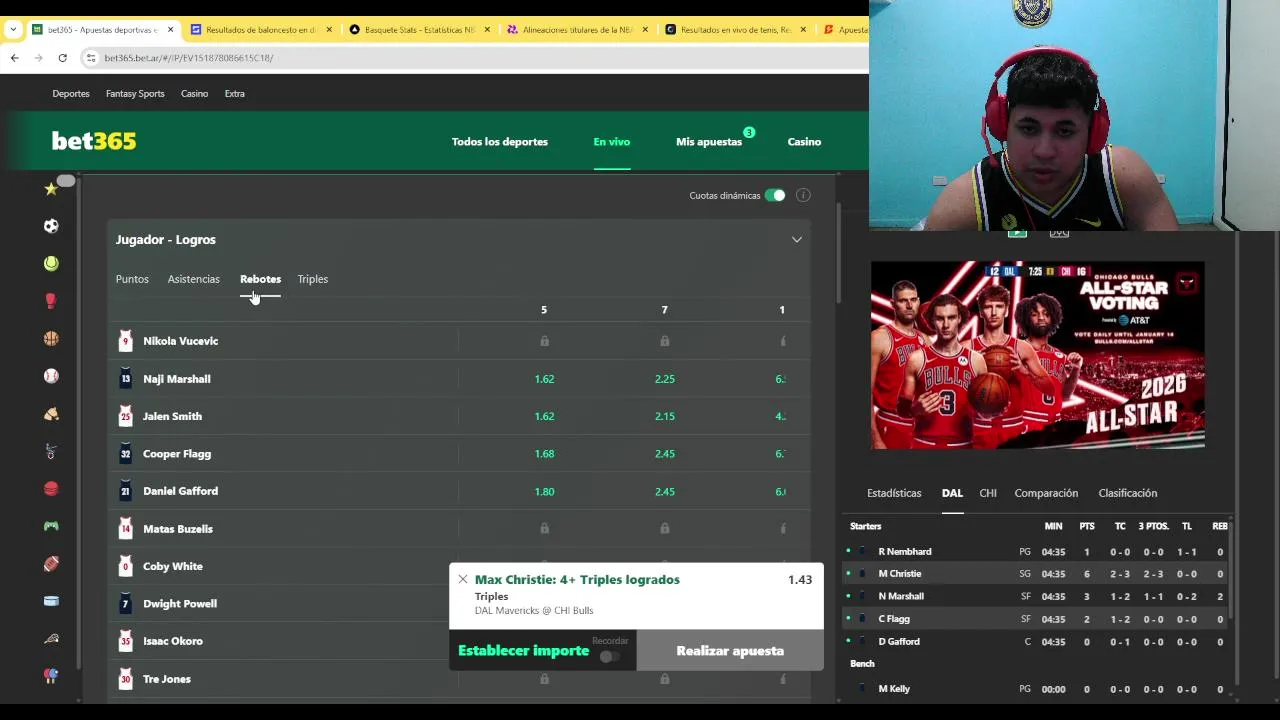Image resolution: width=1280 pixels, height=720 pixels.
Task: Switch to the Puntos tab
Action: pos(132,279)
